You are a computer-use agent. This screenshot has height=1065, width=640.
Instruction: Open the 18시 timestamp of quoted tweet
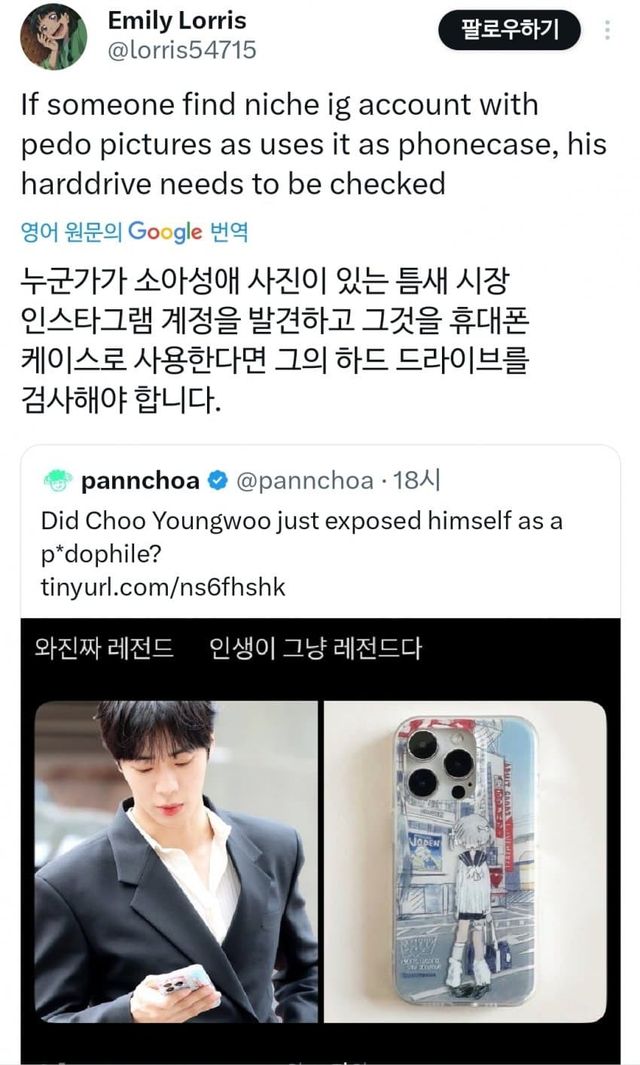(416, 481)
